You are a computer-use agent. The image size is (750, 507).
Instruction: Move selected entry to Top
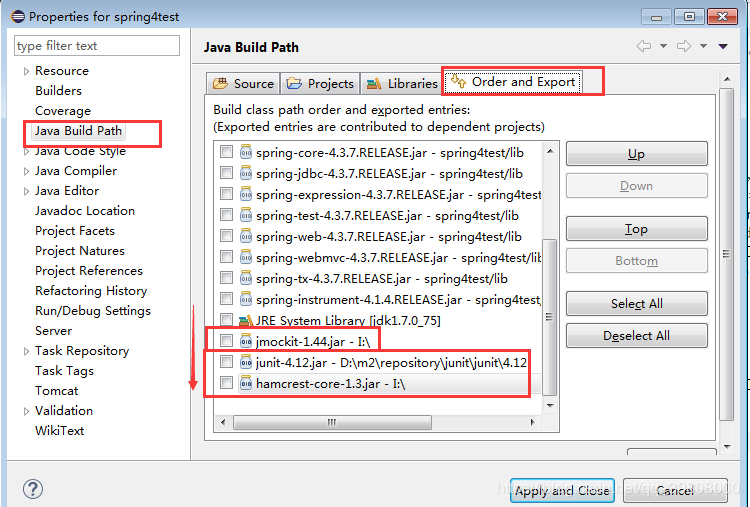tap(637, 229)
